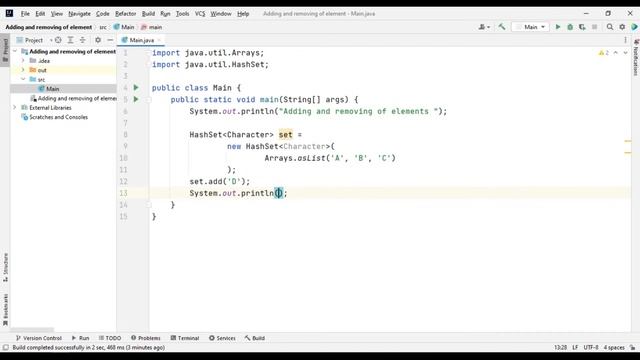Run with coverage icon in toolbar
This screenshot has width=640, height=360.
pyautogui.click(x=582, y=27)
